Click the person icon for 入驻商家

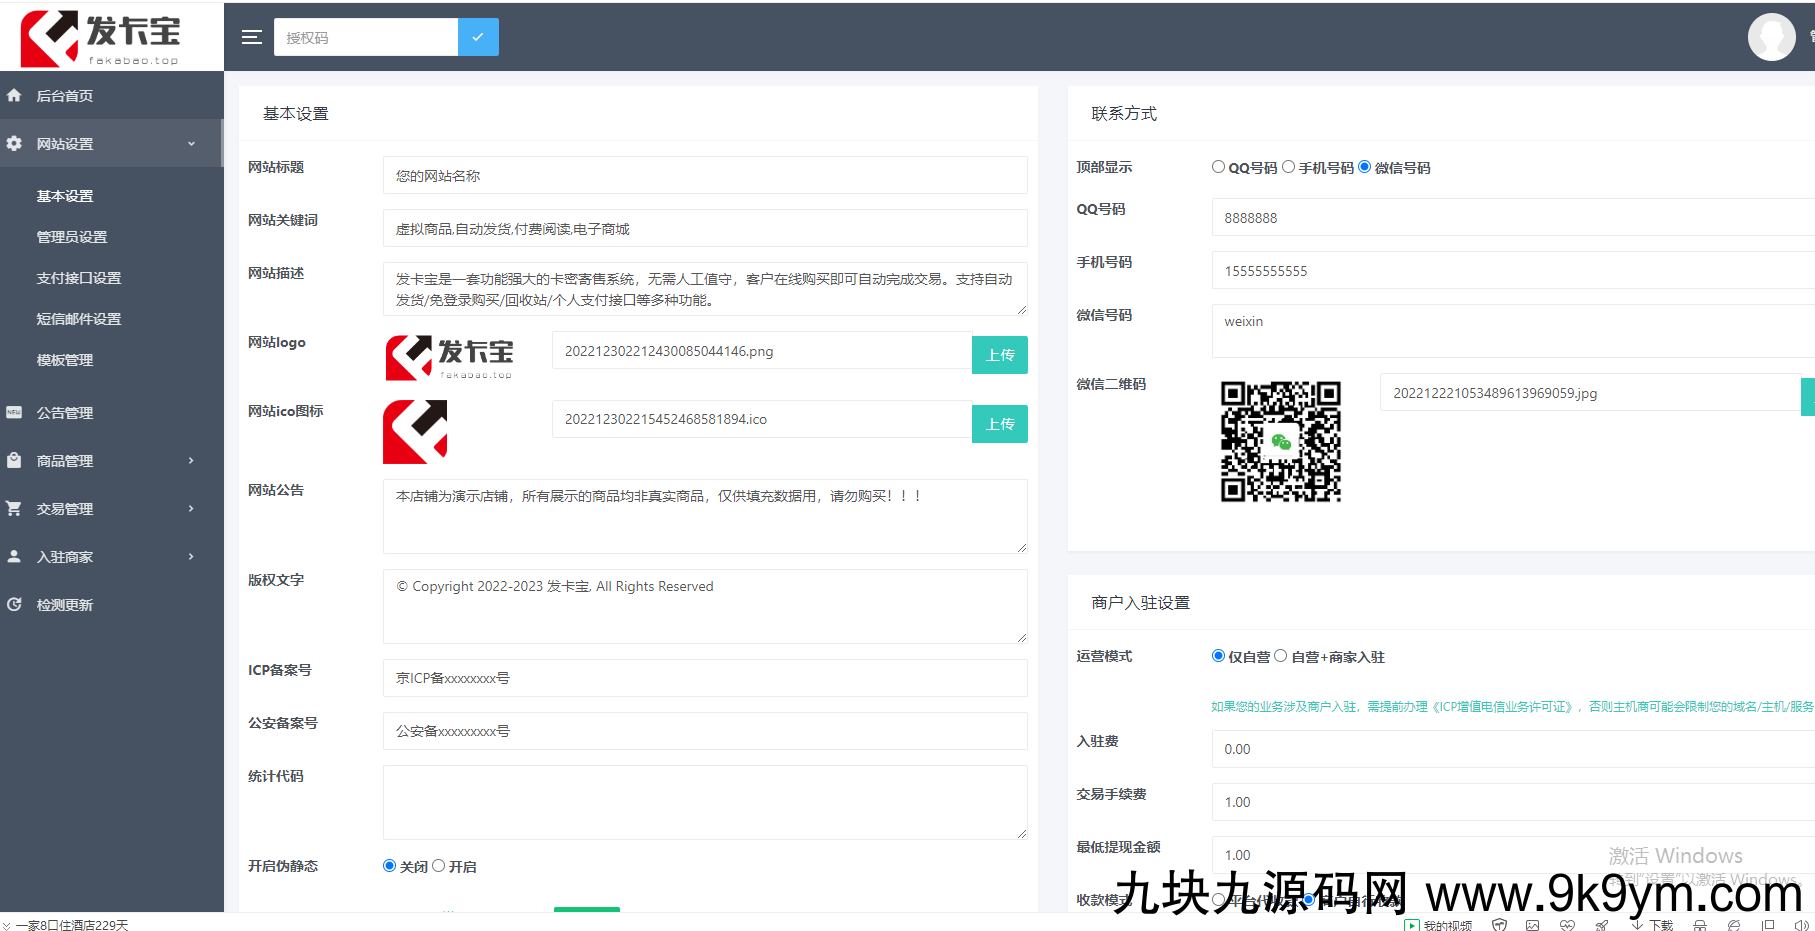click(14, 557)
